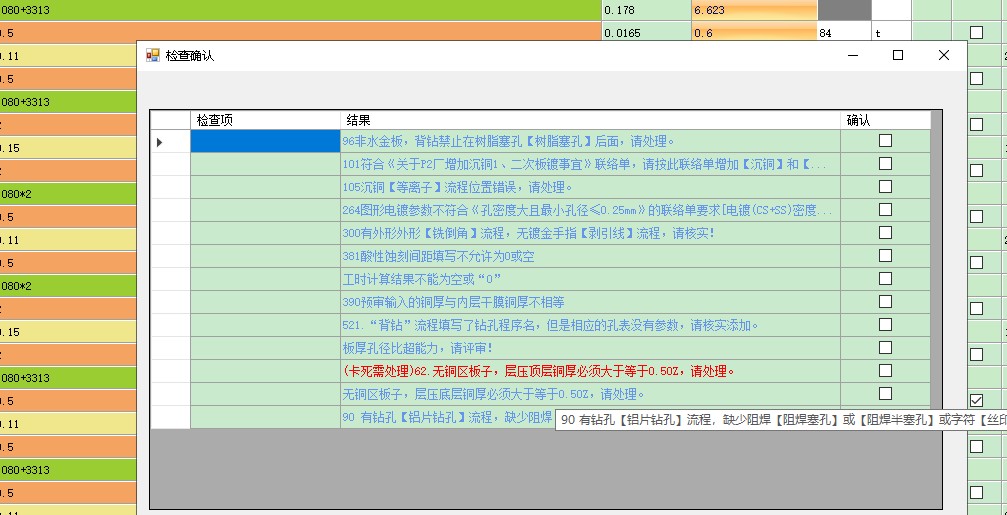Screen dimensions: 1007x515
Task: Click the 84 cell in background table
Action: click(x=844, y=32)
